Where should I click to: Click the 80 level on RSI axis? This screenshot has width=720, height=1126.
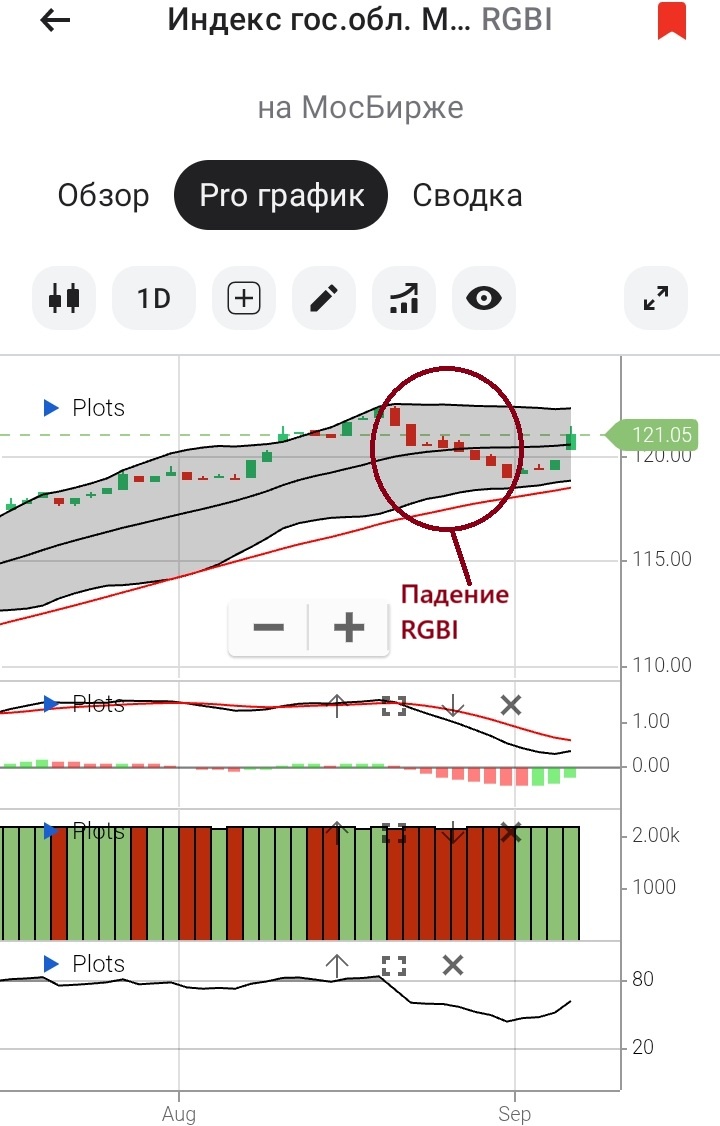(643, 980)
